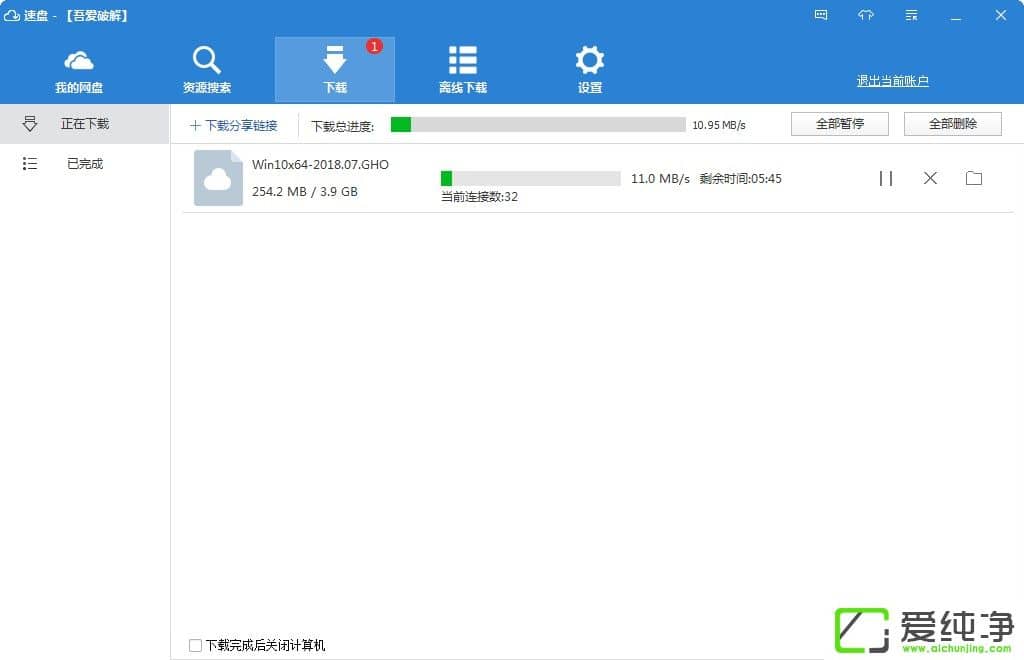
Task: Select 正在下载 in the sidebar
Action: pos(84,124)
